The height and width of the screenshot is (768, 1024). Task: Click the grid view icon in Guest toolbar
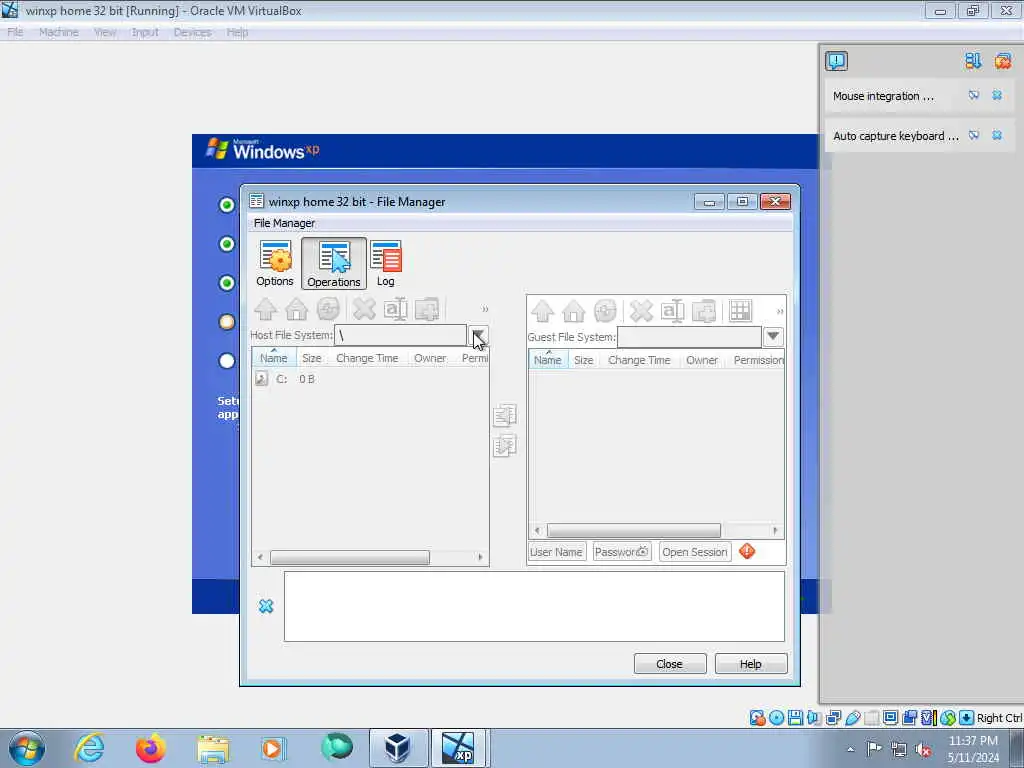[x=741, y=312]
